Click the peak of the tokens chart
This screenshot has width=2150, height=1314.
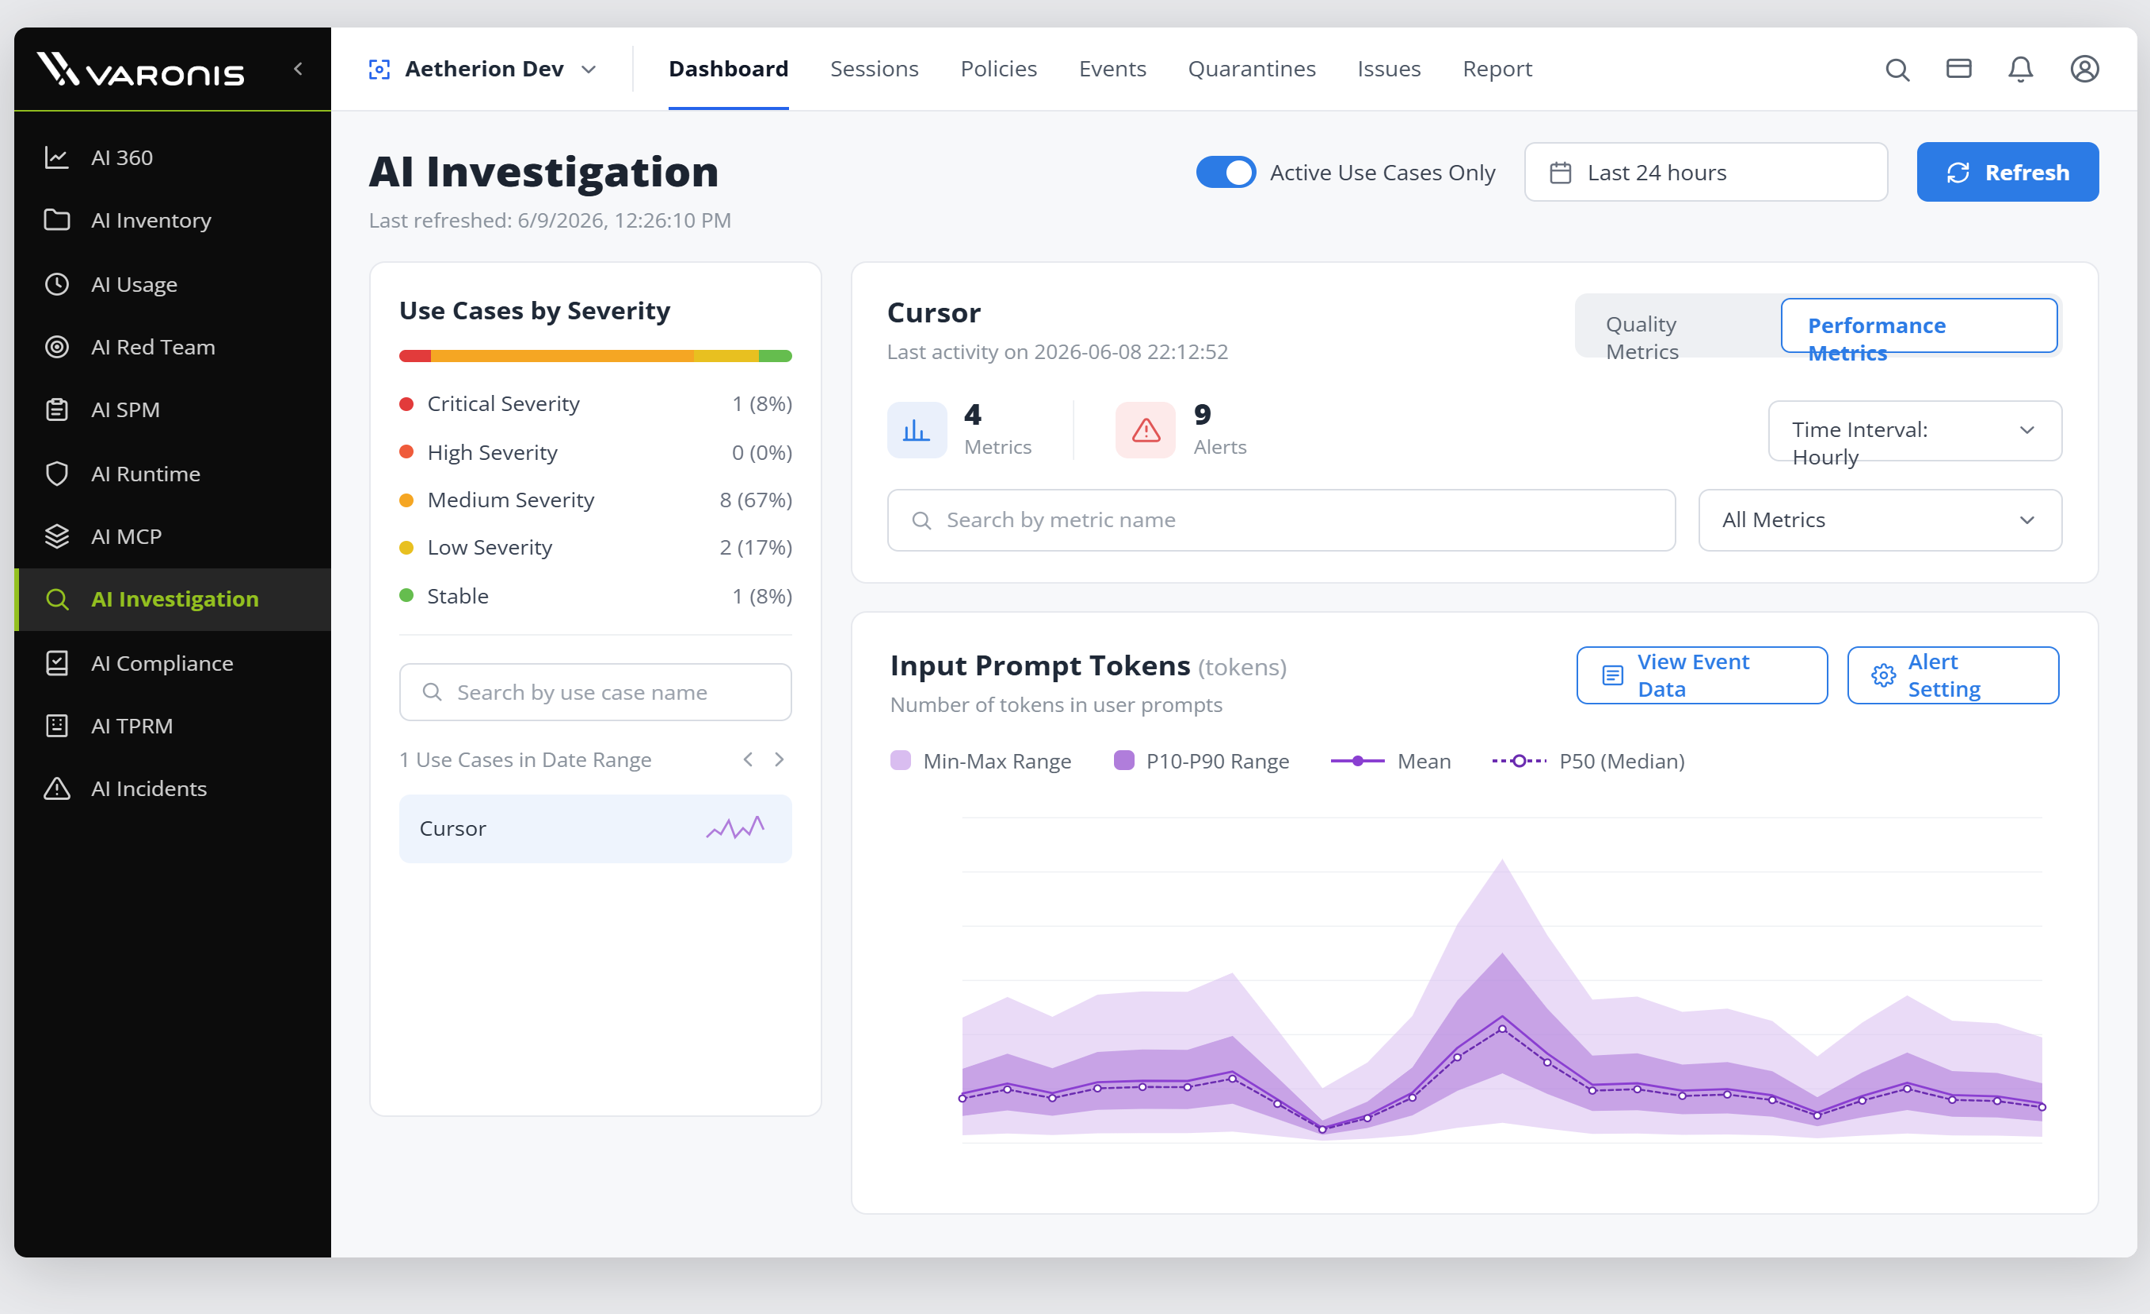(x=1502, y=861)
